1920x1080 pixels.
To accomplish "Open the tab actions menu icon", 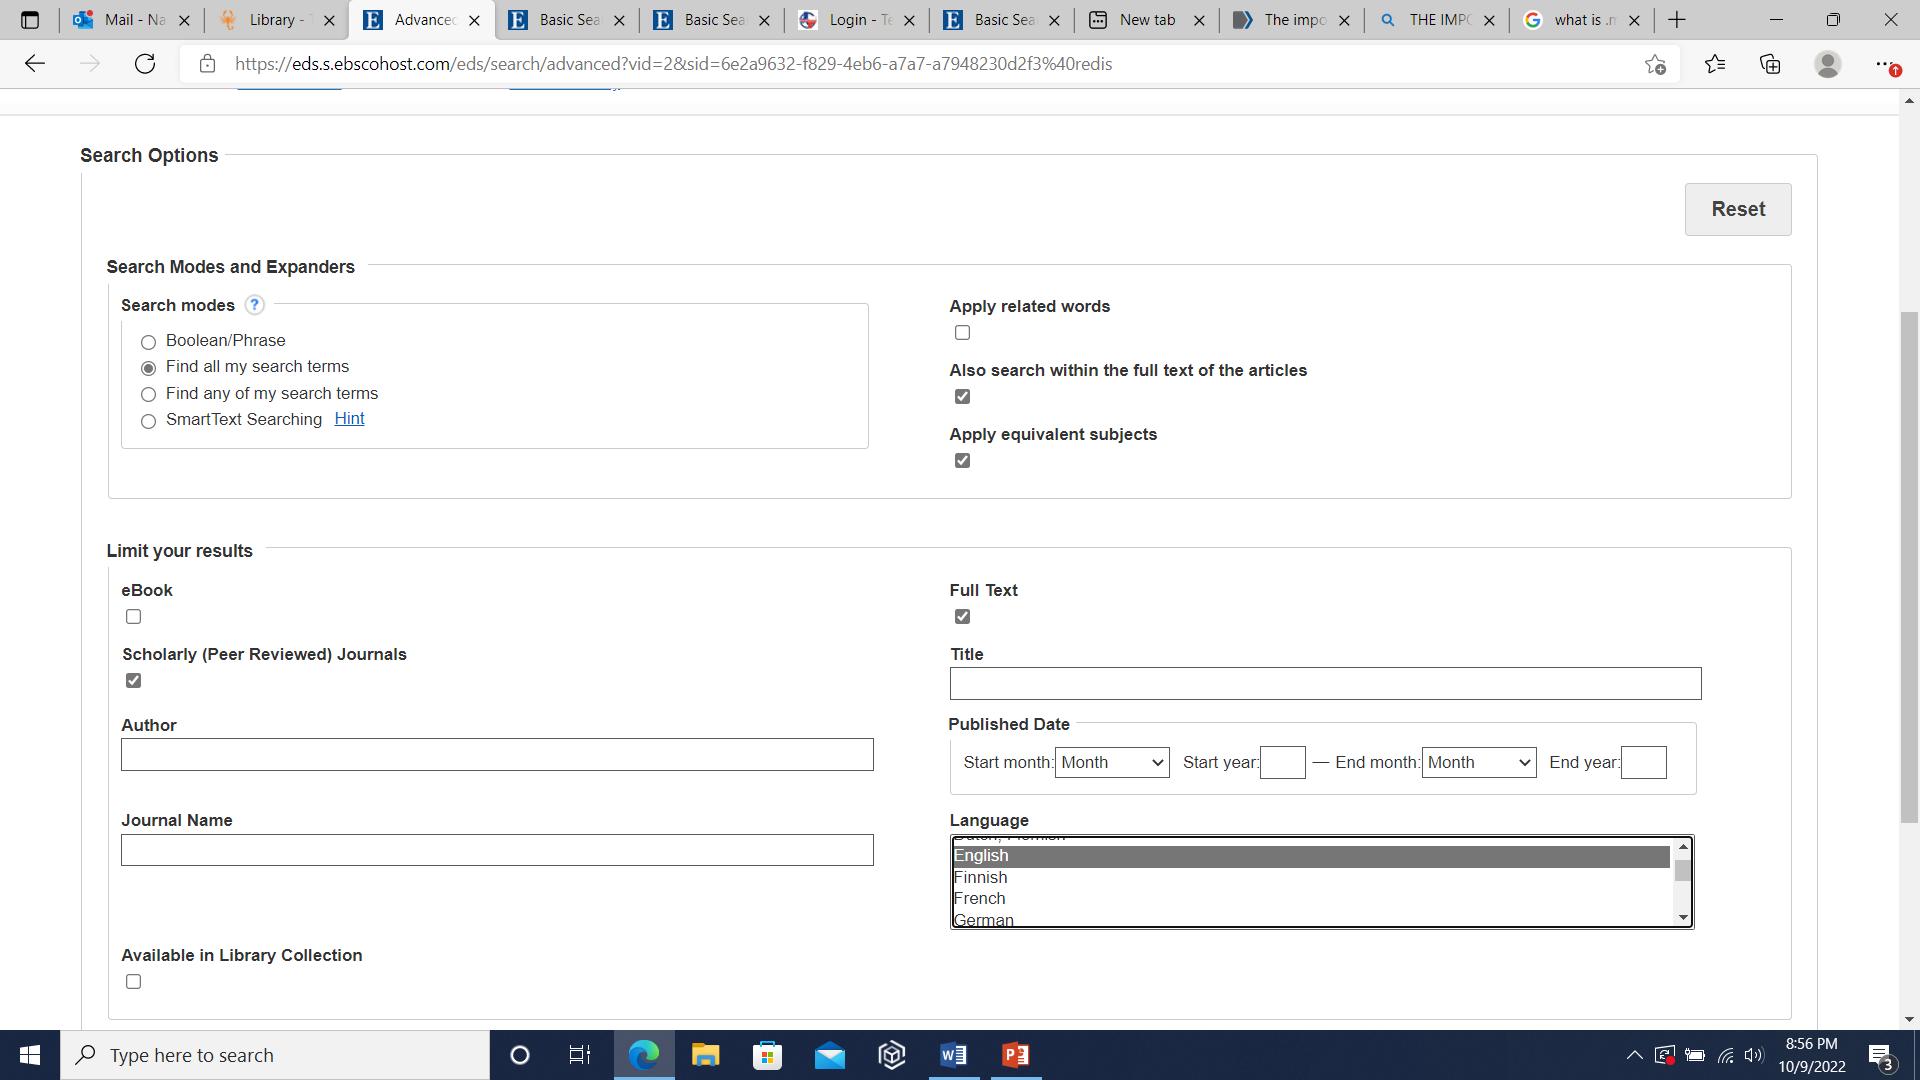I will (29, 20).
